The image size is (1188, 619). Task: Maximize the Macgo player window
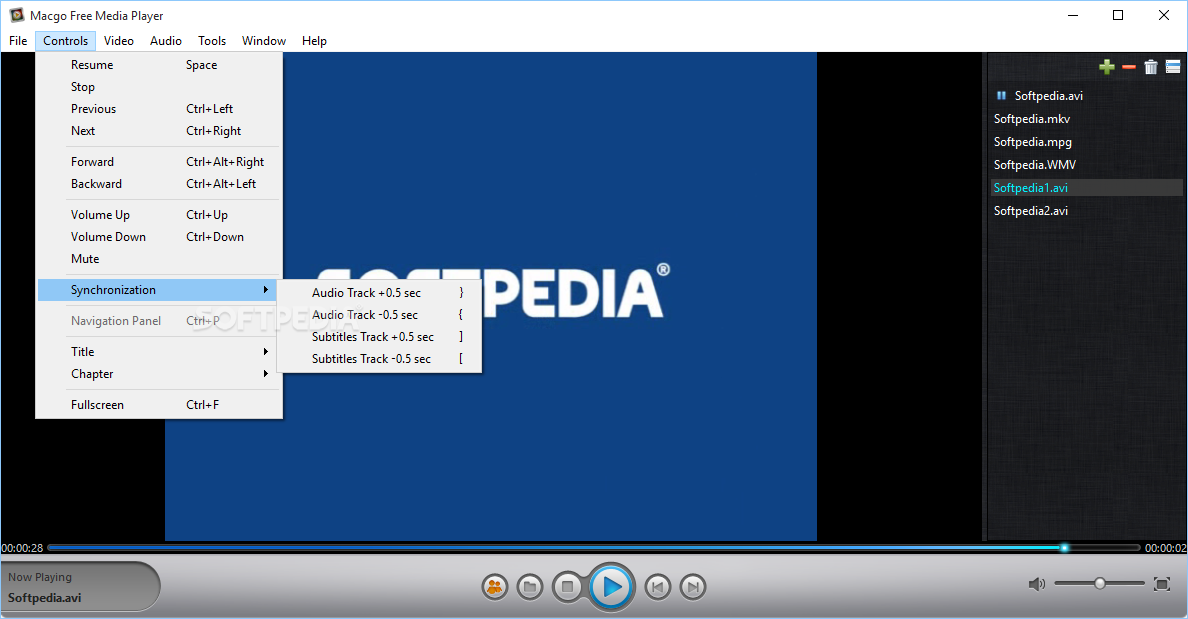pyautogui.click(x=1118, y=15)
